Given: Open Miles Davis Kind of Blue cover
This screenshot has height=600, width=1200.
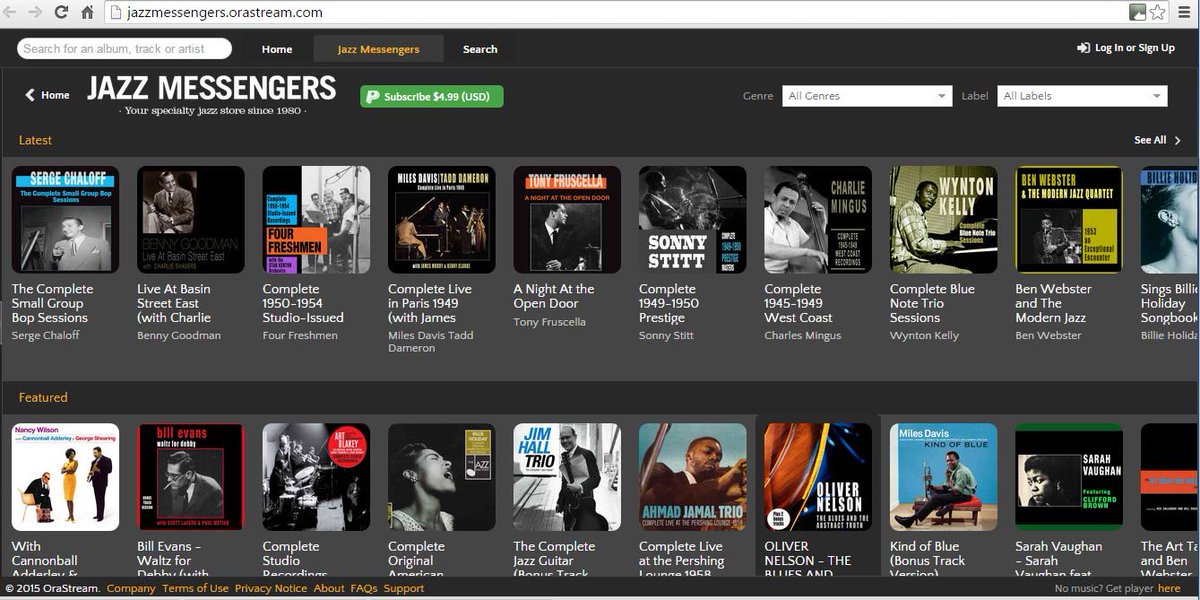Looking at the screenshot, I should tap(944, 477).
